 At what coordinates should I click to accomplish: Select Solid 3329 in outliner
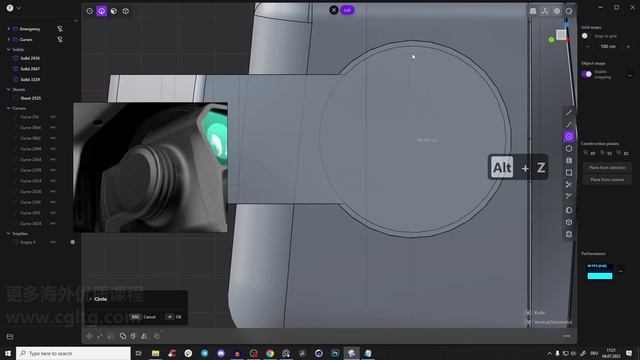click(x=30, y=79)
